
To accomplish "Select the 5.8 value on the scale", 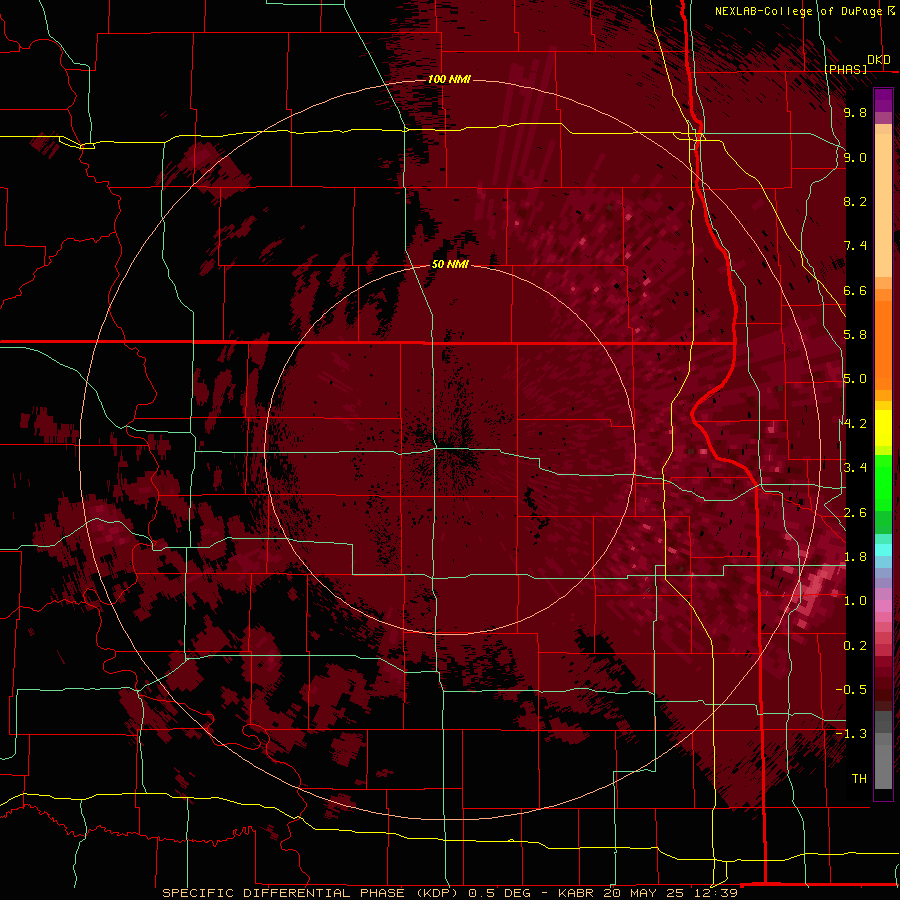I will (855, 335).
